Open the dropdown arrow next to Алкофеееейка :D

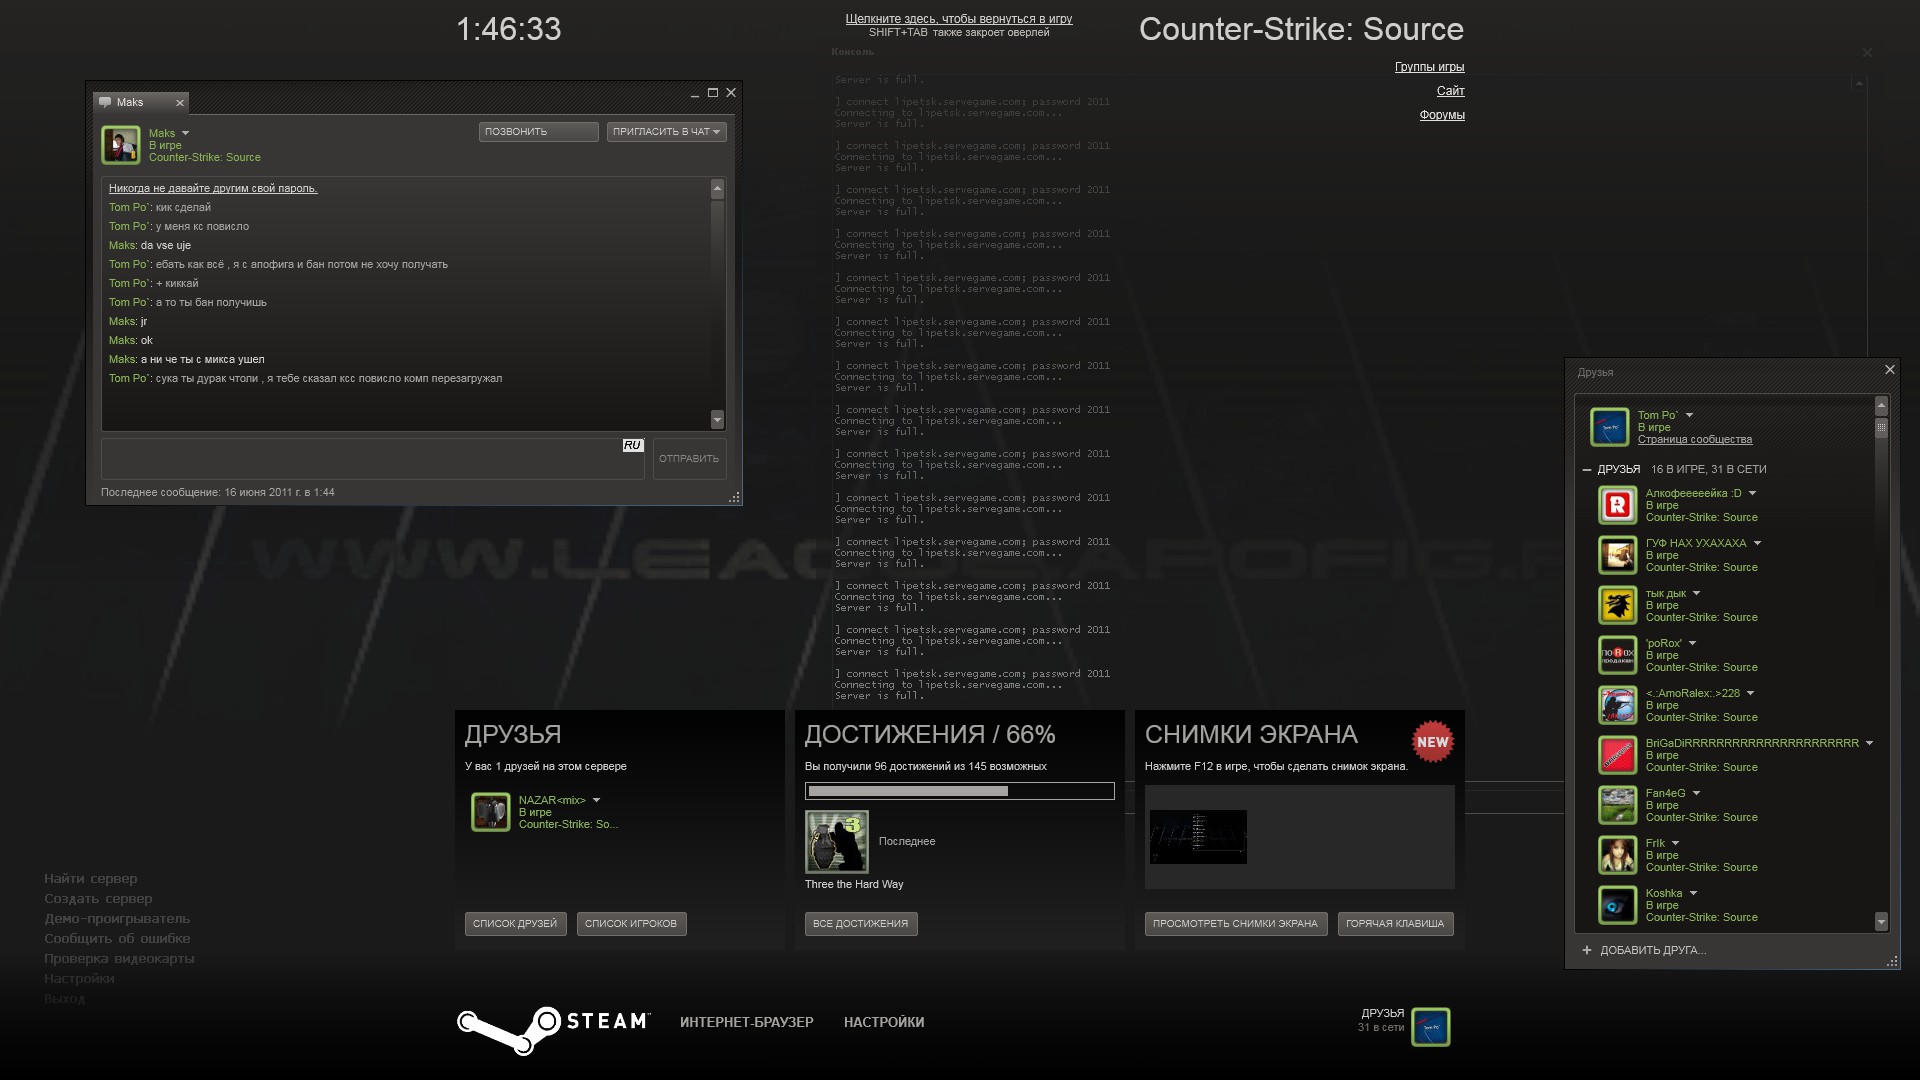click(1752, 493)
